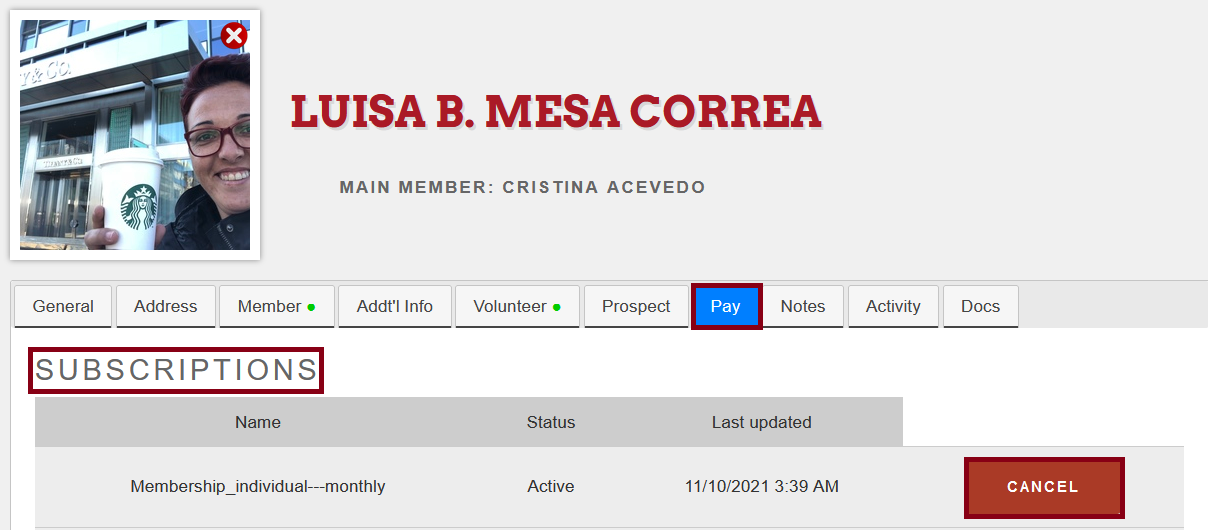The height and width of the screenshot is (530, 1208).
Task: Open the Notes tab
Action: click(x=803, y=306)
